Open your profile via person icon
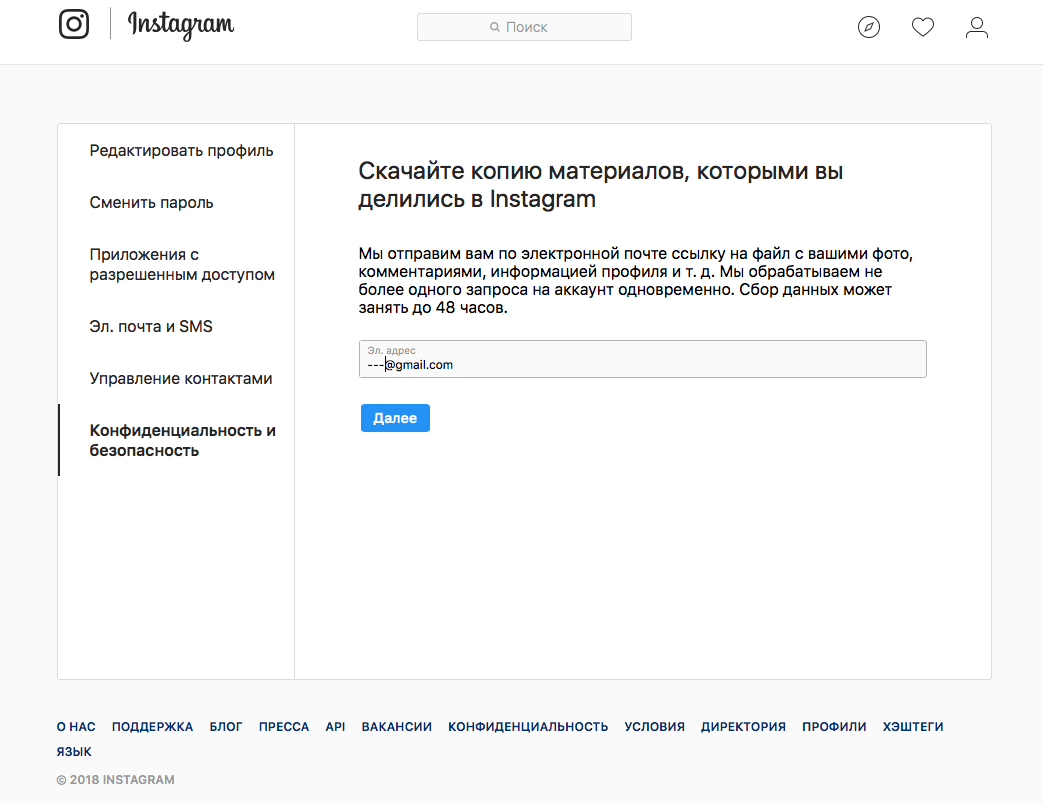 coord(976,27)
